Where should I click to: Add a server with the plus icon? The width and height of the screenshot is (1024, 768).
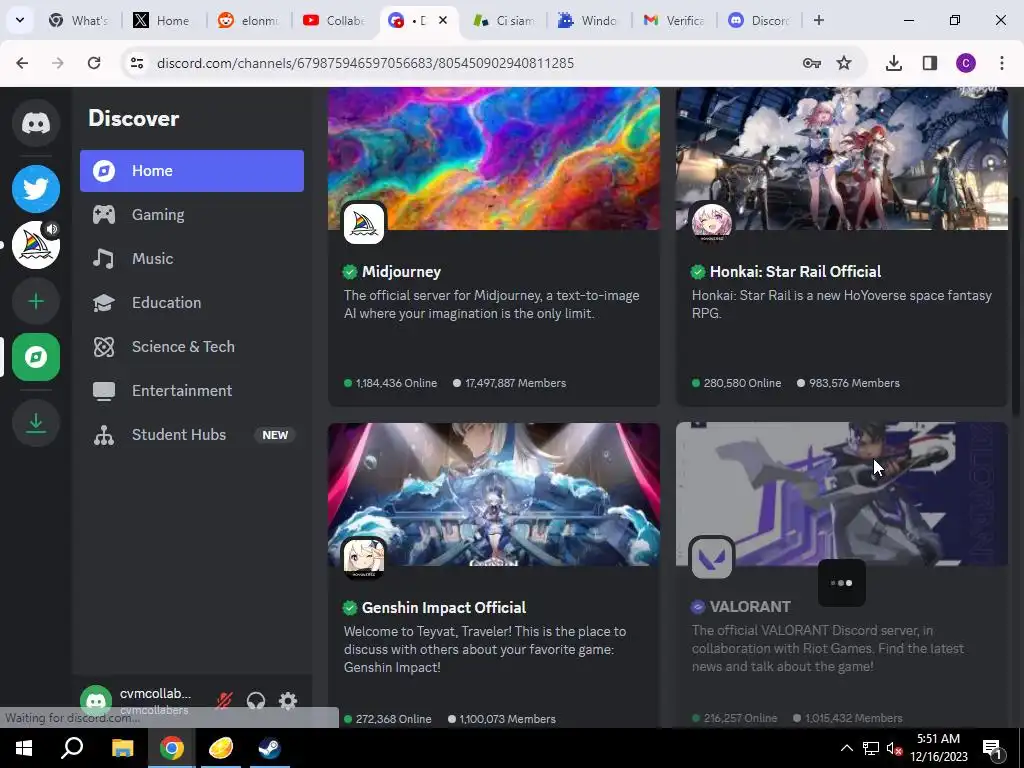(x=36, y=301)
